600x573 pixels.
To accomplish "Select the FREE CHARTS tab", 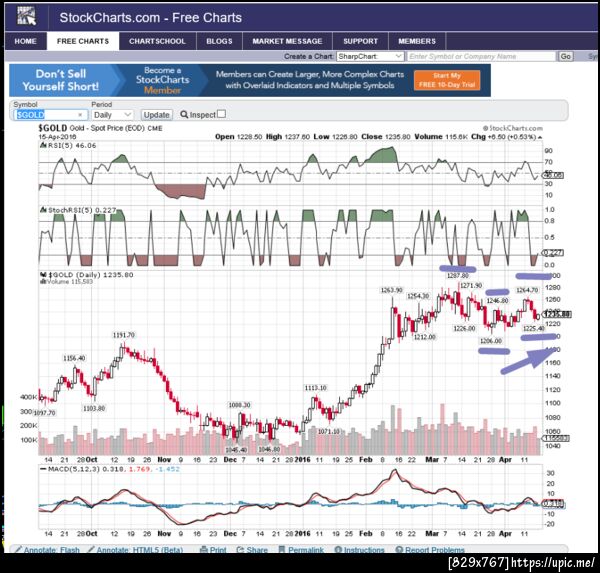I will tap(83, 41).
